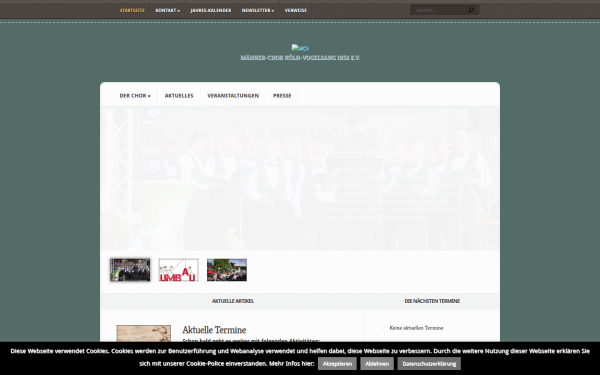Click the Aktuelle Artikel section header
The width and height of the screenshot is (600, 375).
click(x=233, y=301)
